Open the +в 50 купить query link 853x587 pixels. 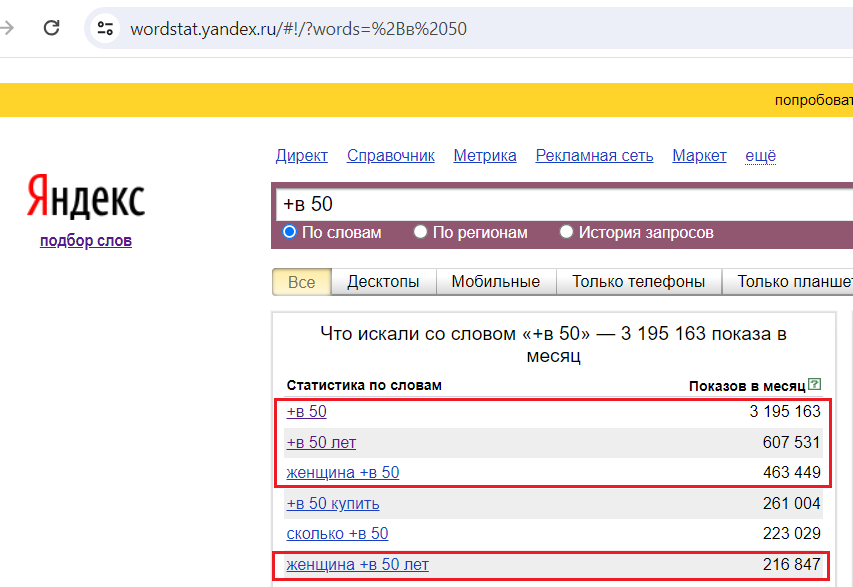333,504
